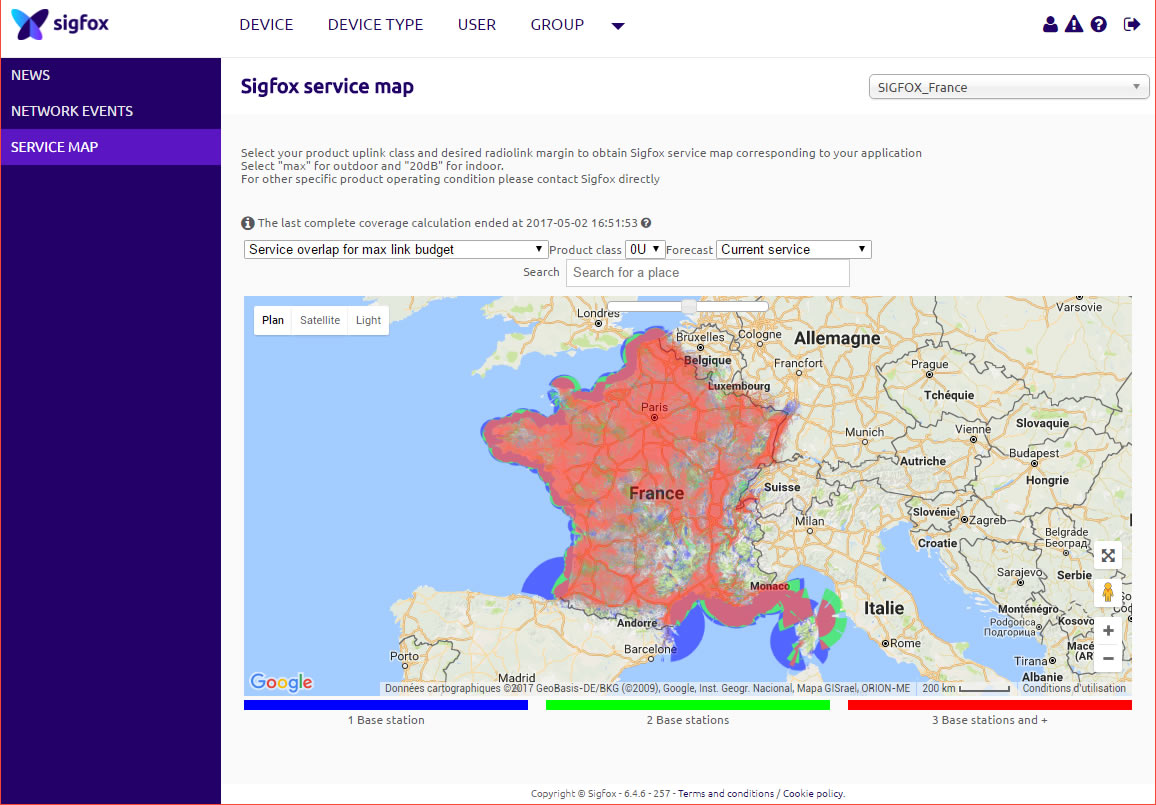Open the Product class 0U dropdown

tap(645, 249)
